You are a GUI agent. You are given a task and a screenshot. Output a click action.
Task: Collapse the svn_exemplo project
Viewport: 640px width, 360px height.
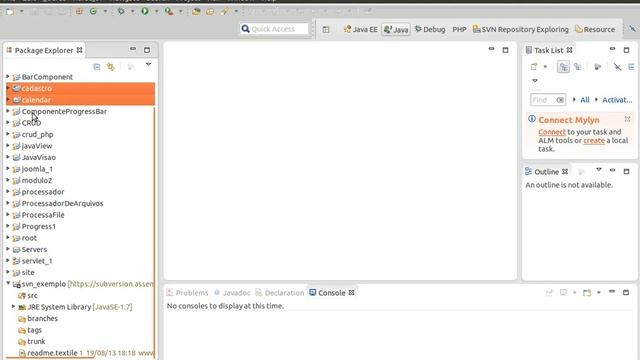[x=8, y=283]
